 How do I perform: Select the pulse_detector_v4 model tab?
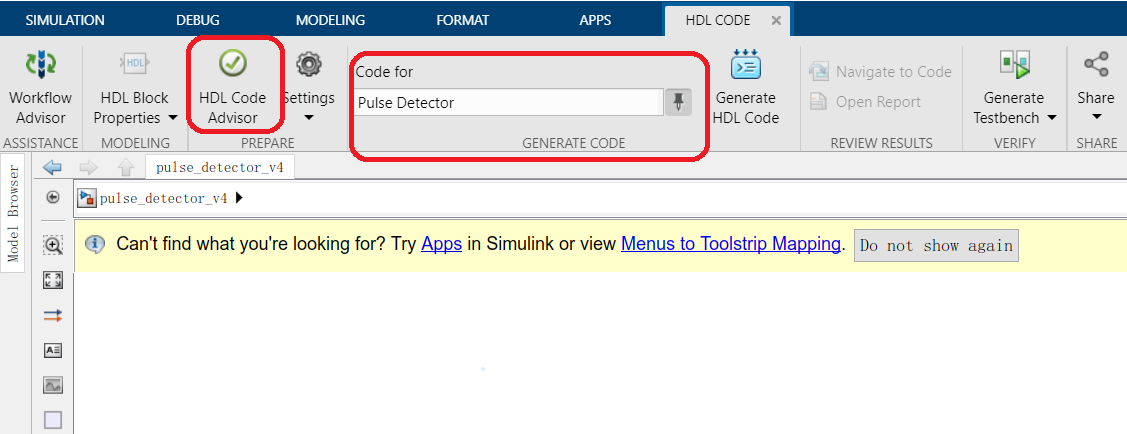(x=219, y=168)
